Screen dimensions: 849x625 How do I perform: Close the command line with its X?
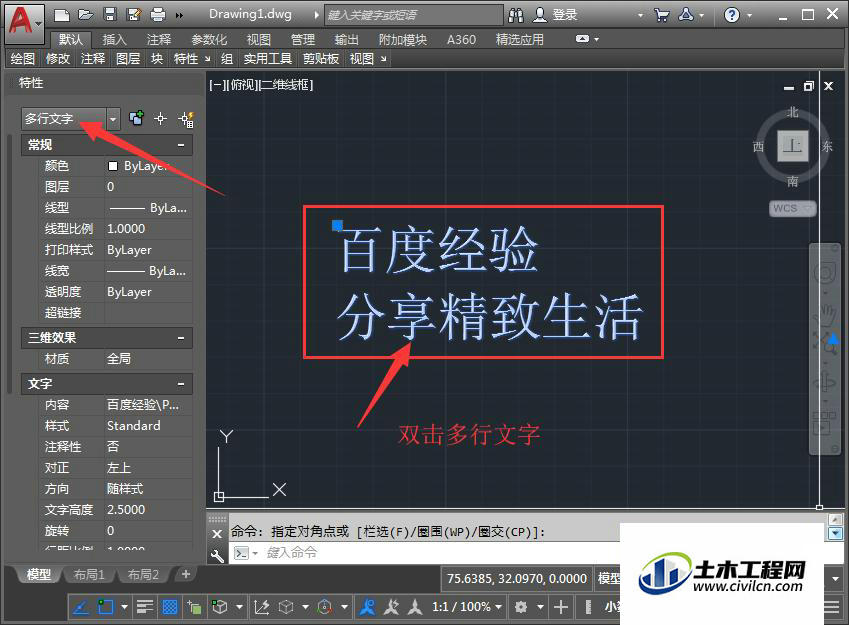point(217,533)
